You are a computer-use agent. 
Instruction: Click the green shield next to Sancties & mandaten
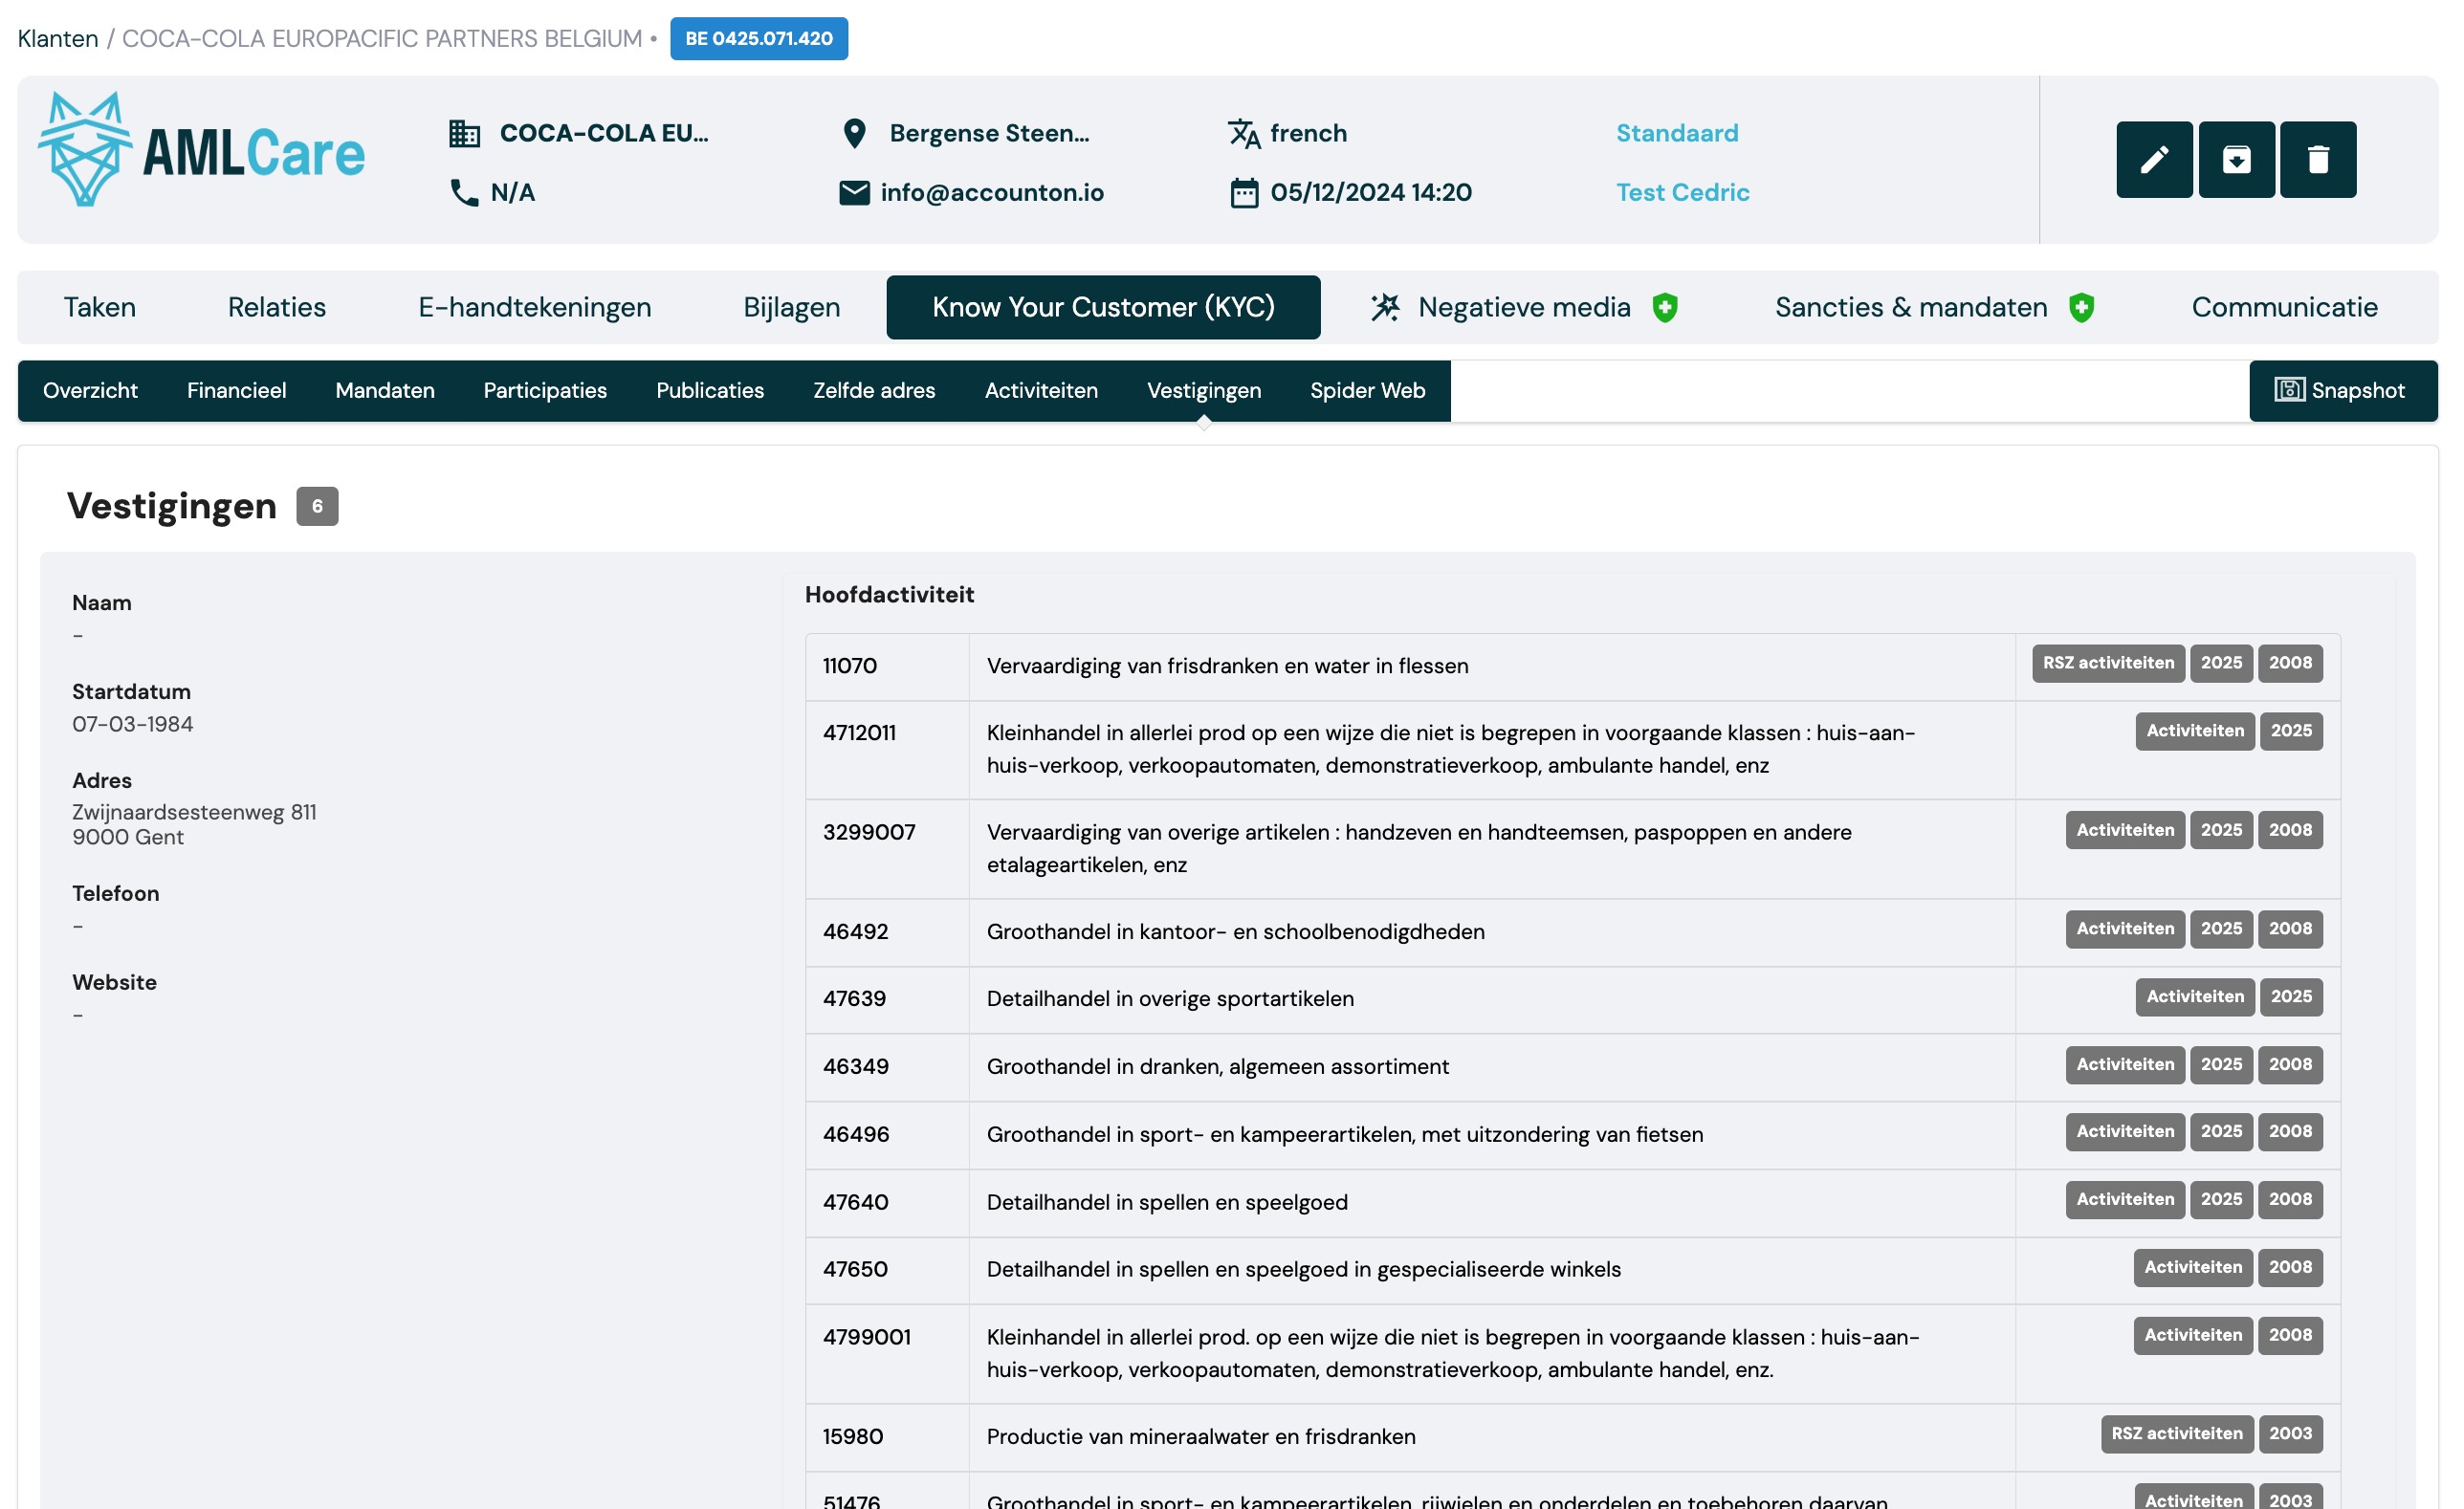click(2081, 308)
